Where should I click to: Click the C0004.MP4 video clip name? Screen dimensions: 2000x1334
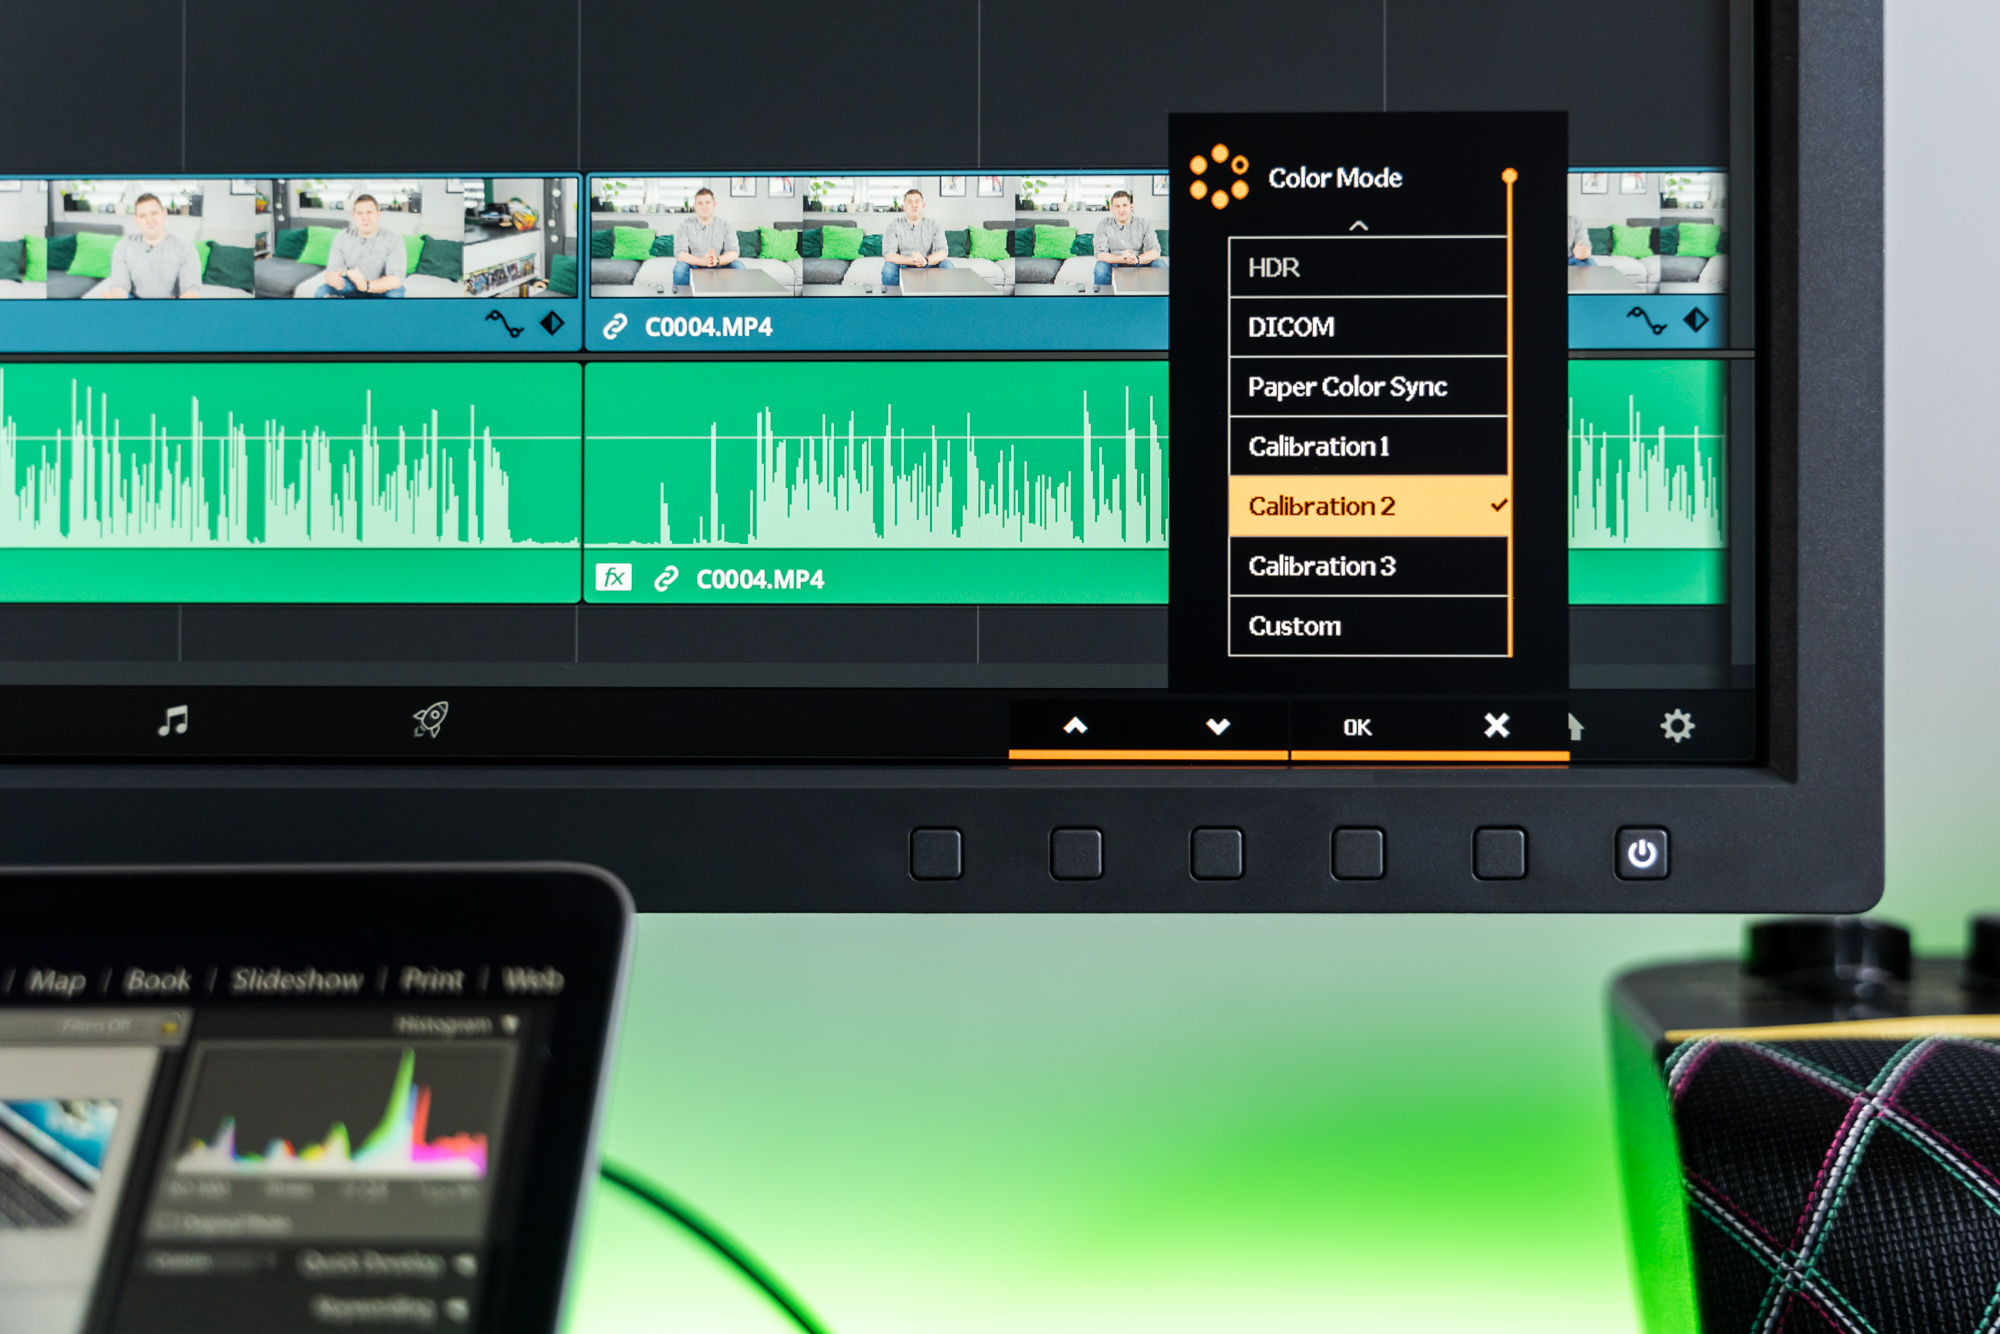click(x=708, y=327)
